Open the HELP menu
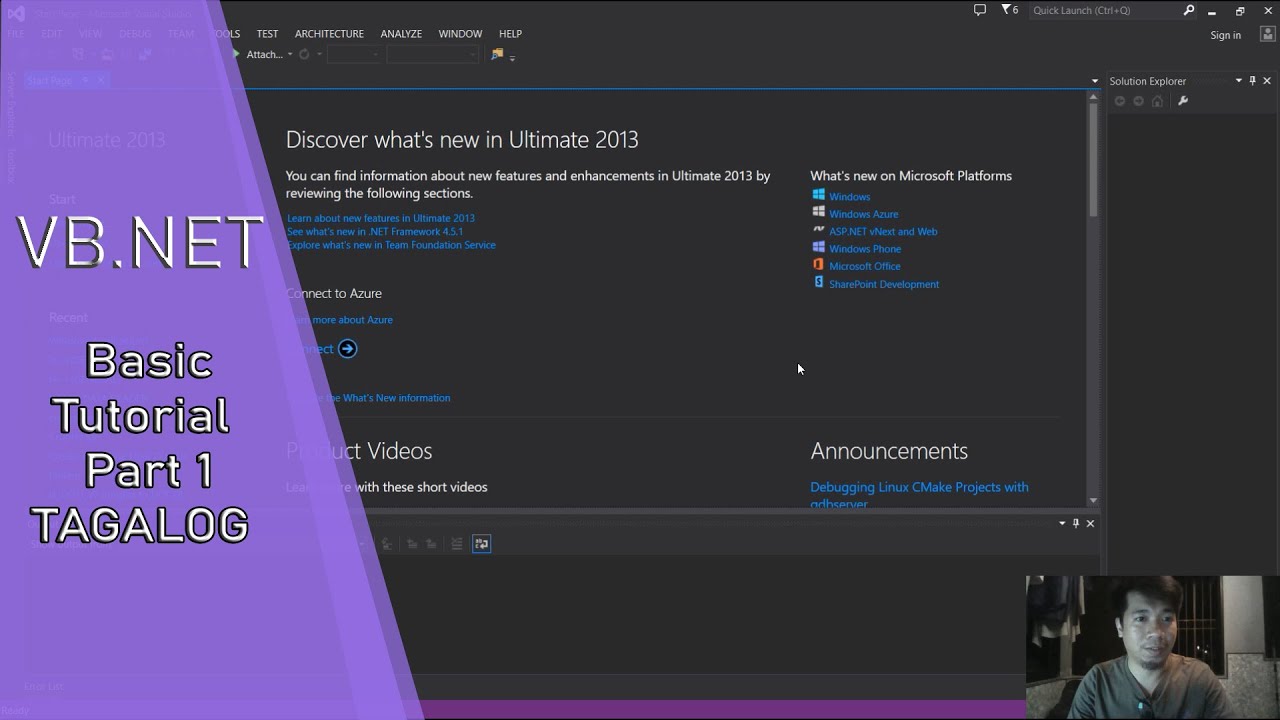Viewport: 1280px width, 720px height. 510,34
